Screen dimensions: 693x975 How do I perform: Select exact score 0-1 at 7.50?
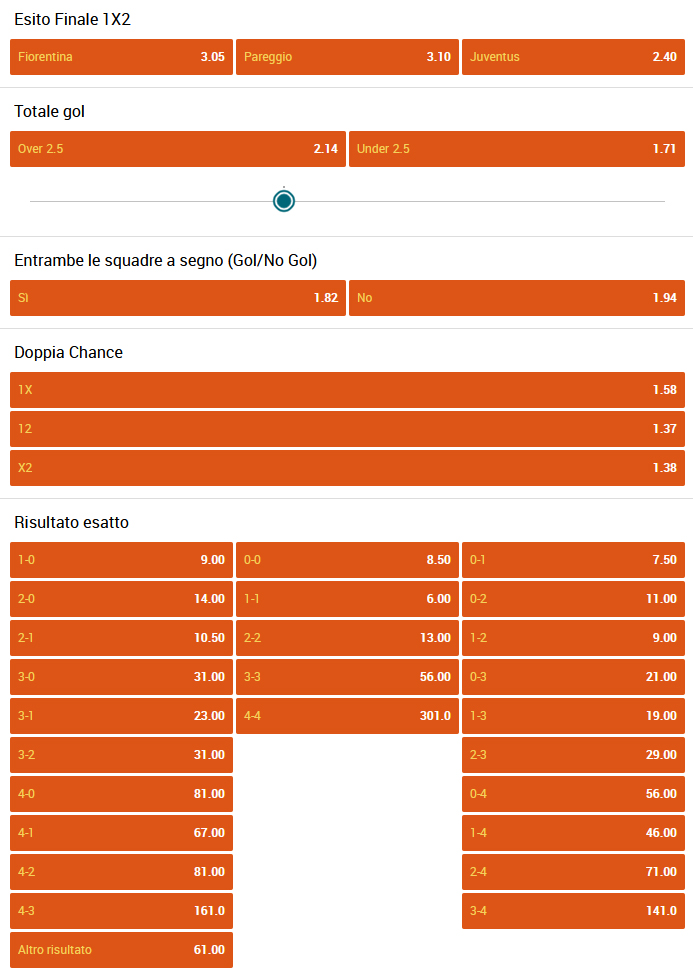click(x=573, y=560)
